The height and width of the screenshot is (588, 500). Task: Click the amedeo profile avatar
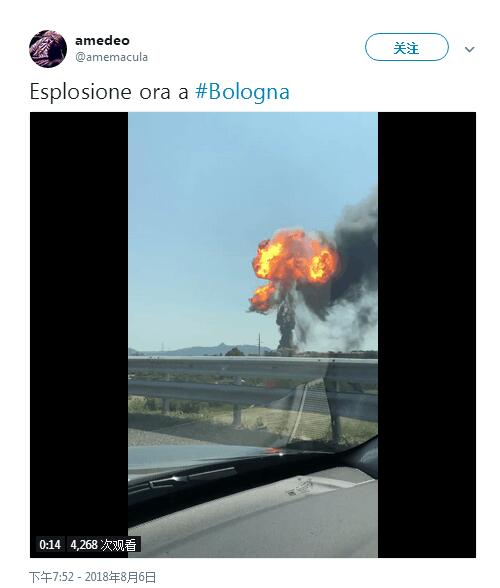click(x=48, y=49)
